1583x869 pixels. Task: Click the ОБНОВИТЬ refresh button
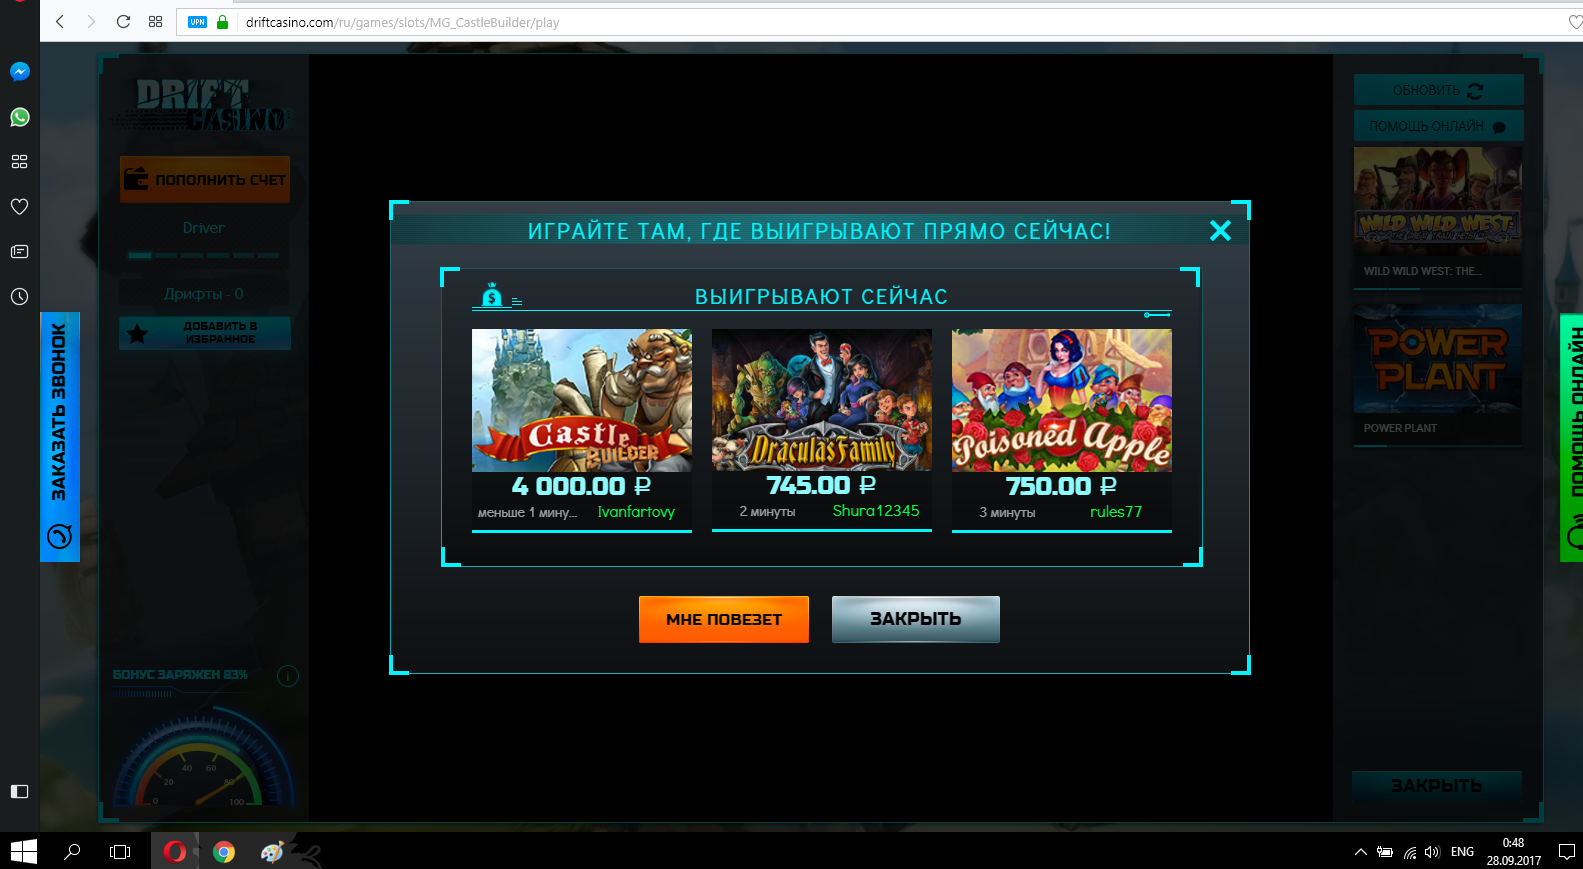pyautogui.click(x=1438, y=90)
